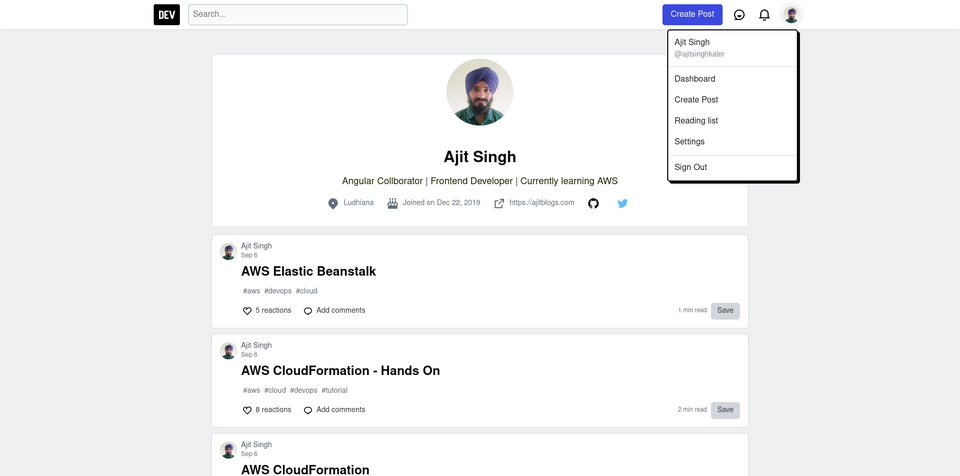
Task: Save the AWS CloudFormation - Hands On post
Action: (725, 410)
